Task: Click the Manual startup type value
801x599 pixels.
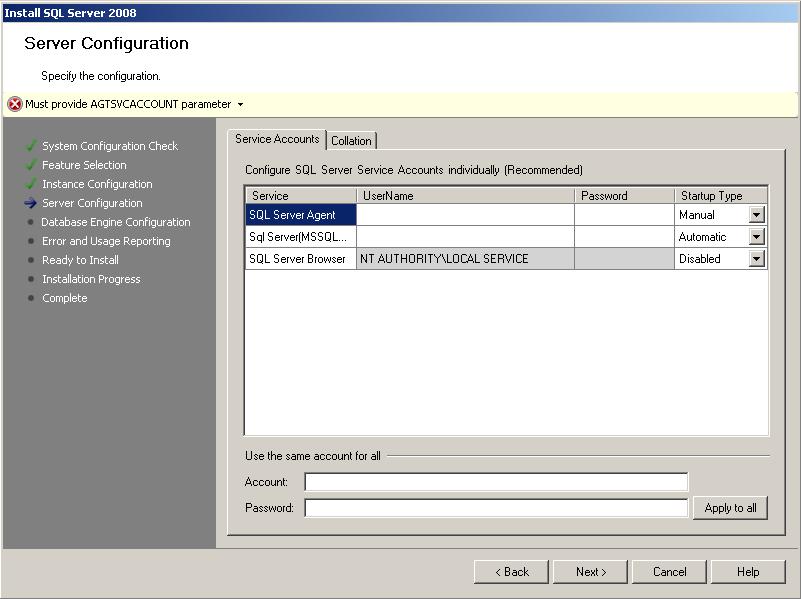Action: pos(697,215)
